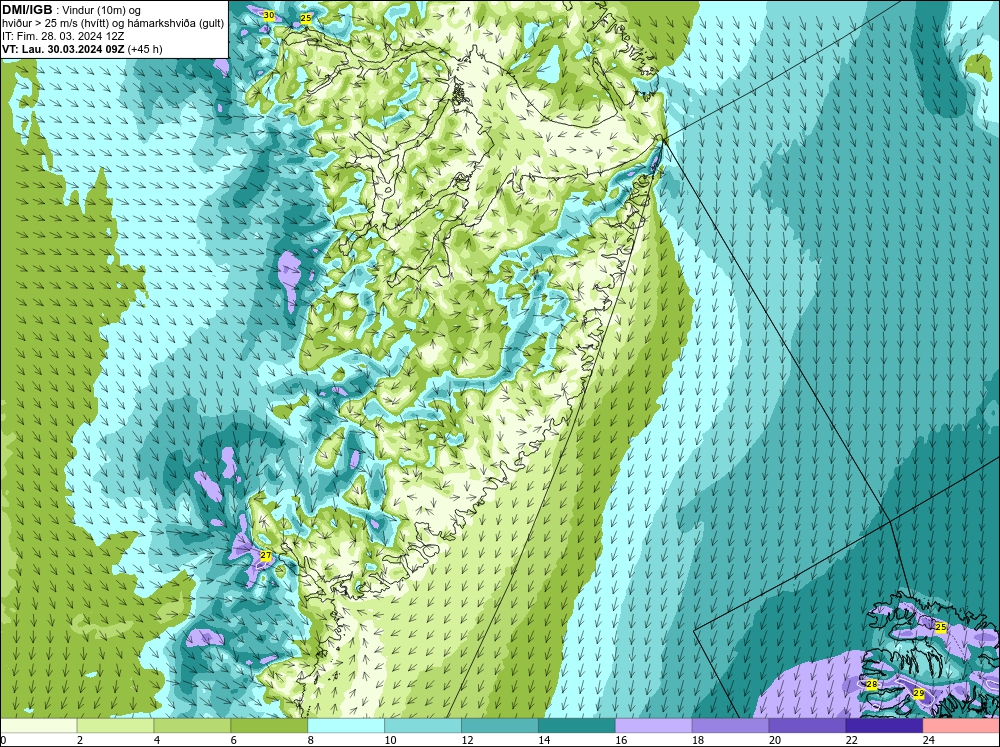This screenshot has height=747, width=1000.
Task: Click the legend scale number 22
Action: 852,740
